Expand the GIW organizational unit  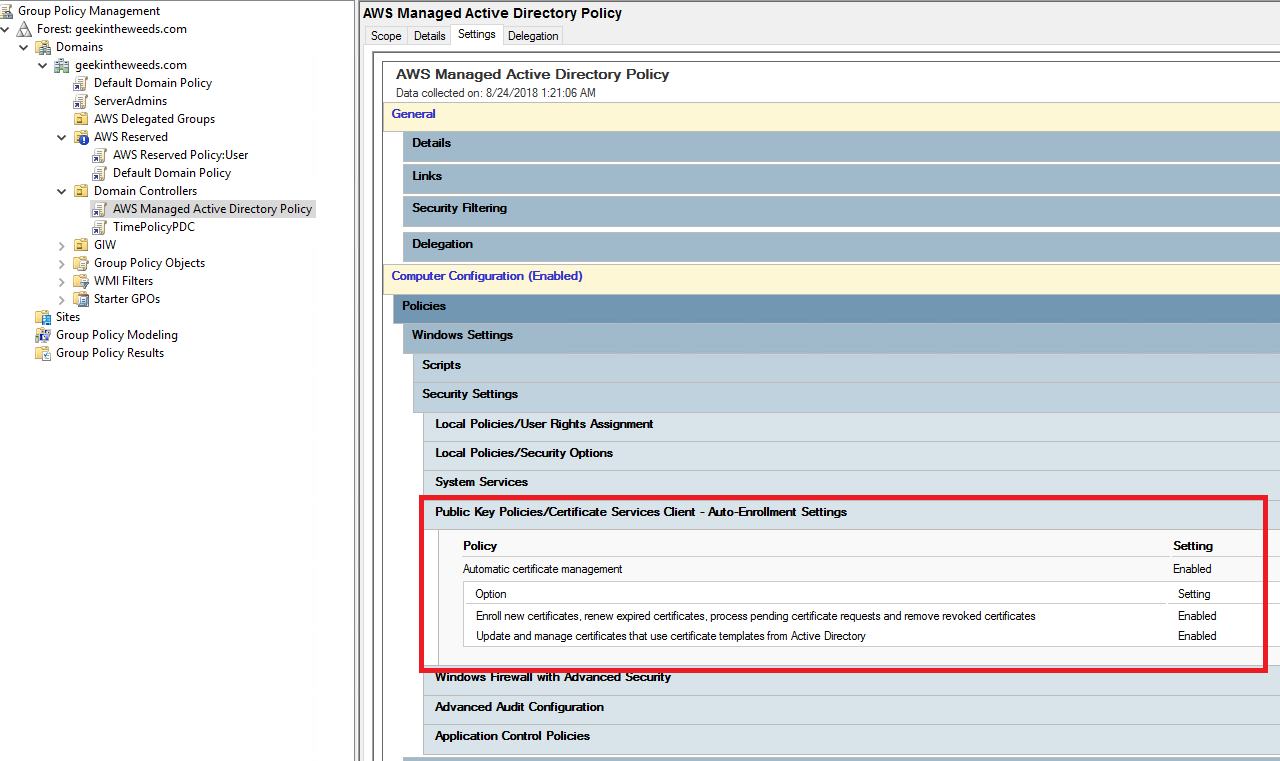pyautogui.click(x=61, y=244)
